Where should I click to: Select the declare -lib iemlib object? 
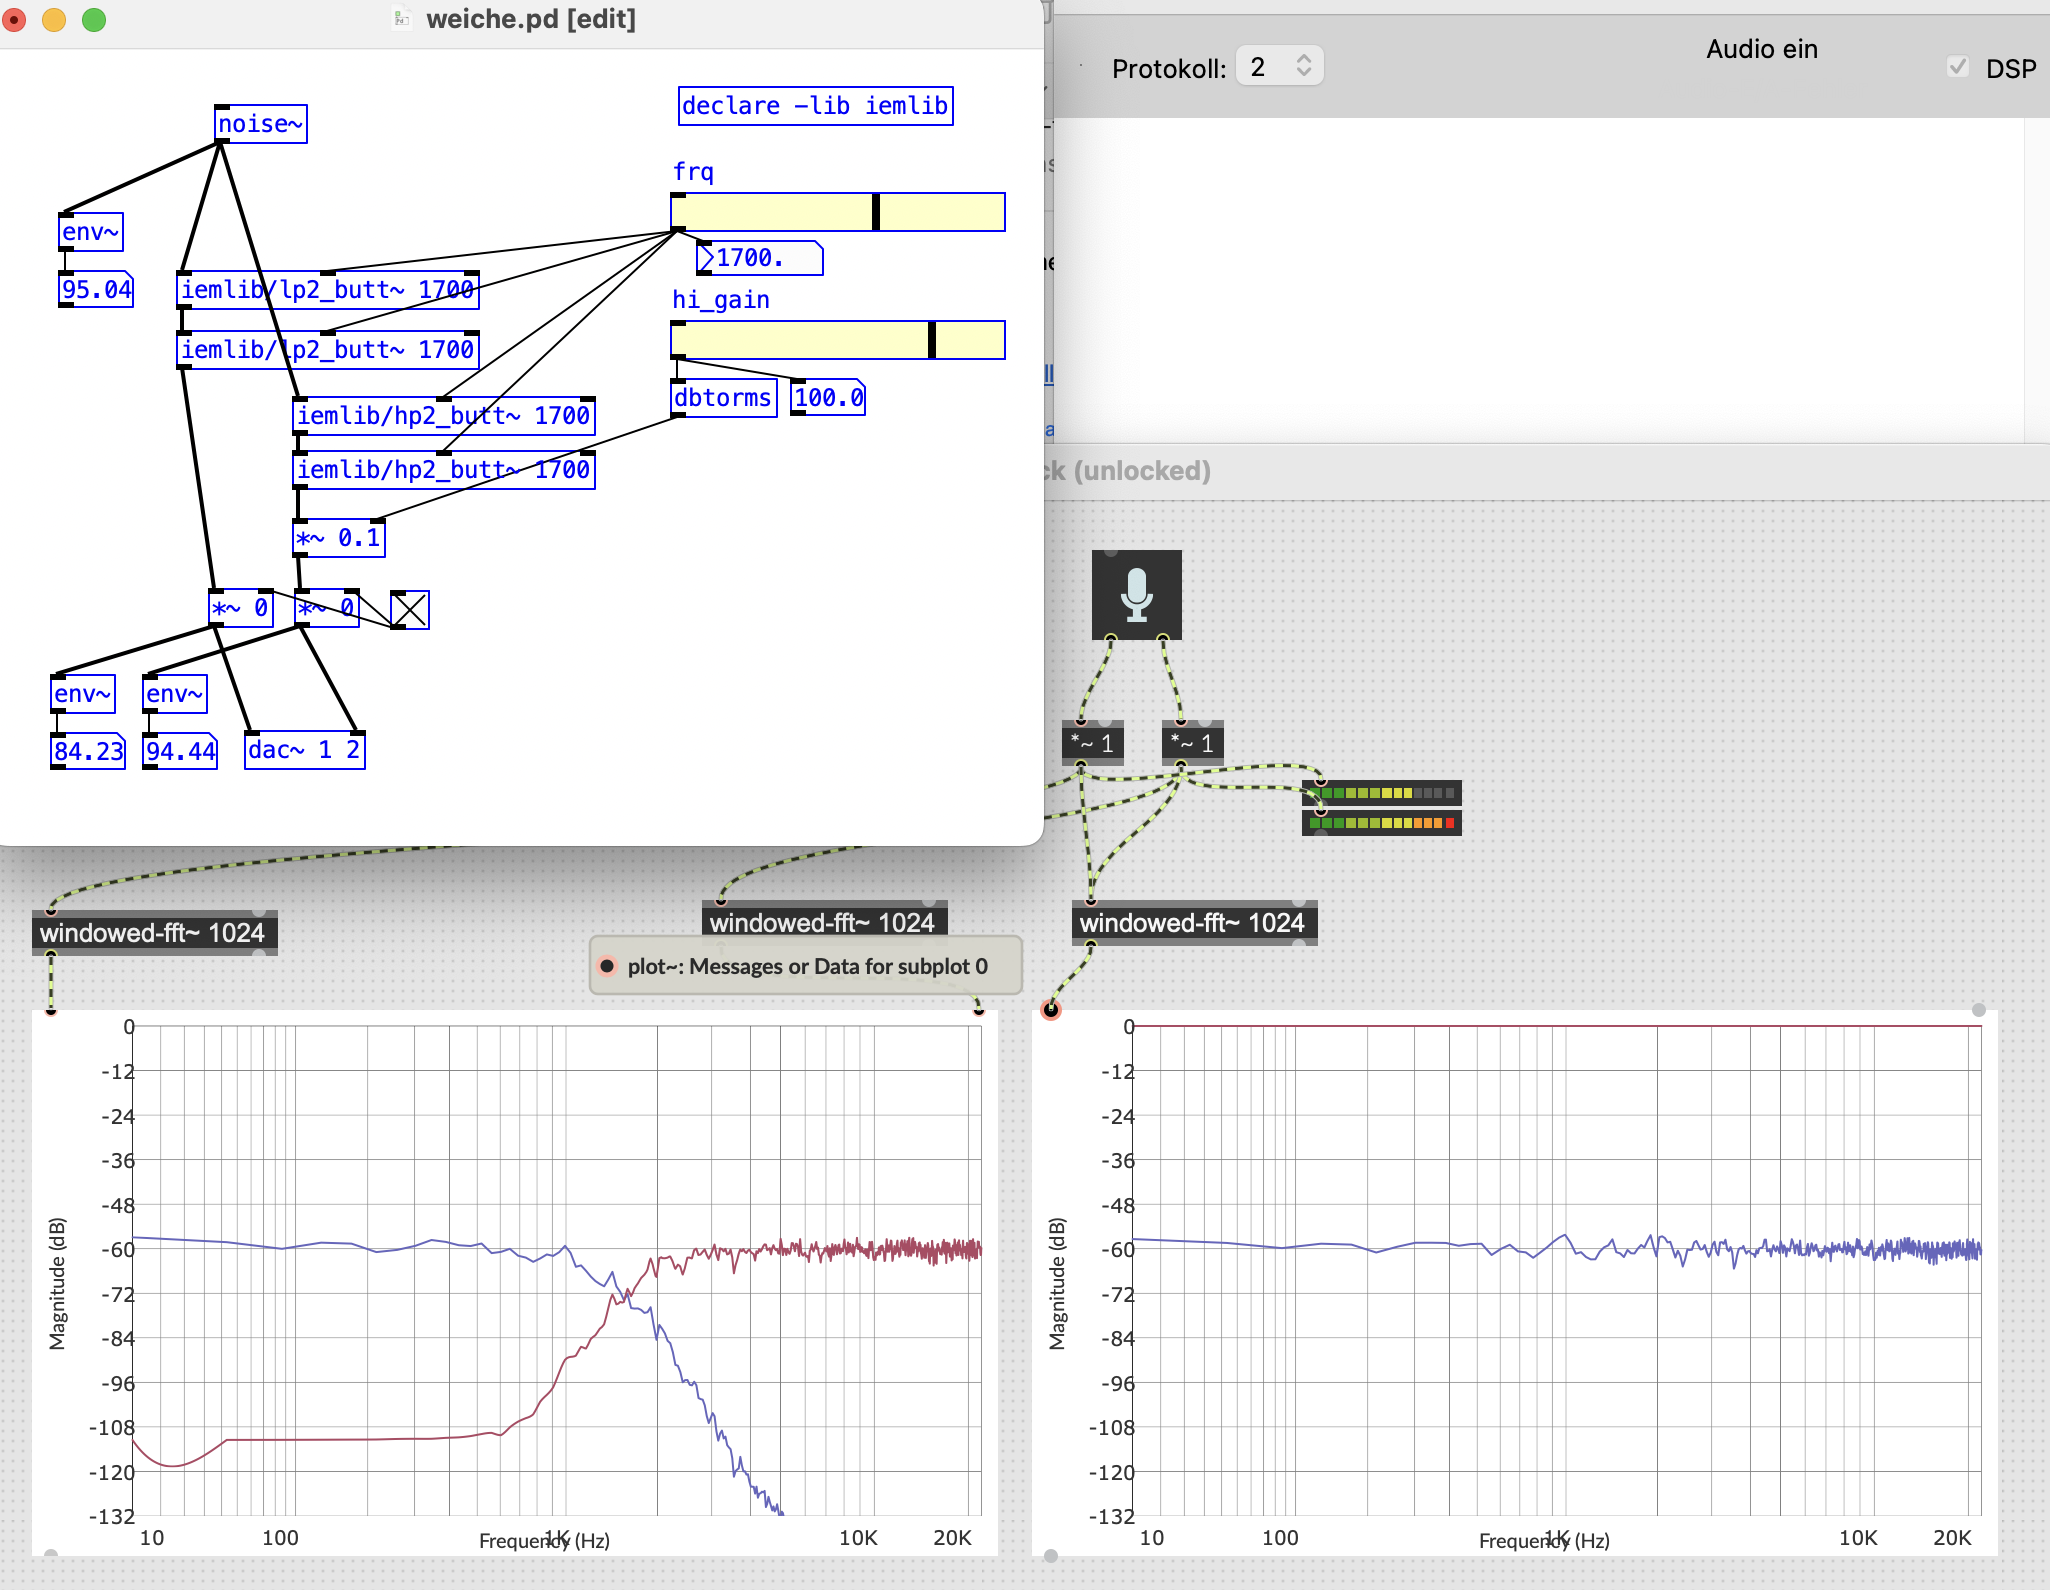815,106
